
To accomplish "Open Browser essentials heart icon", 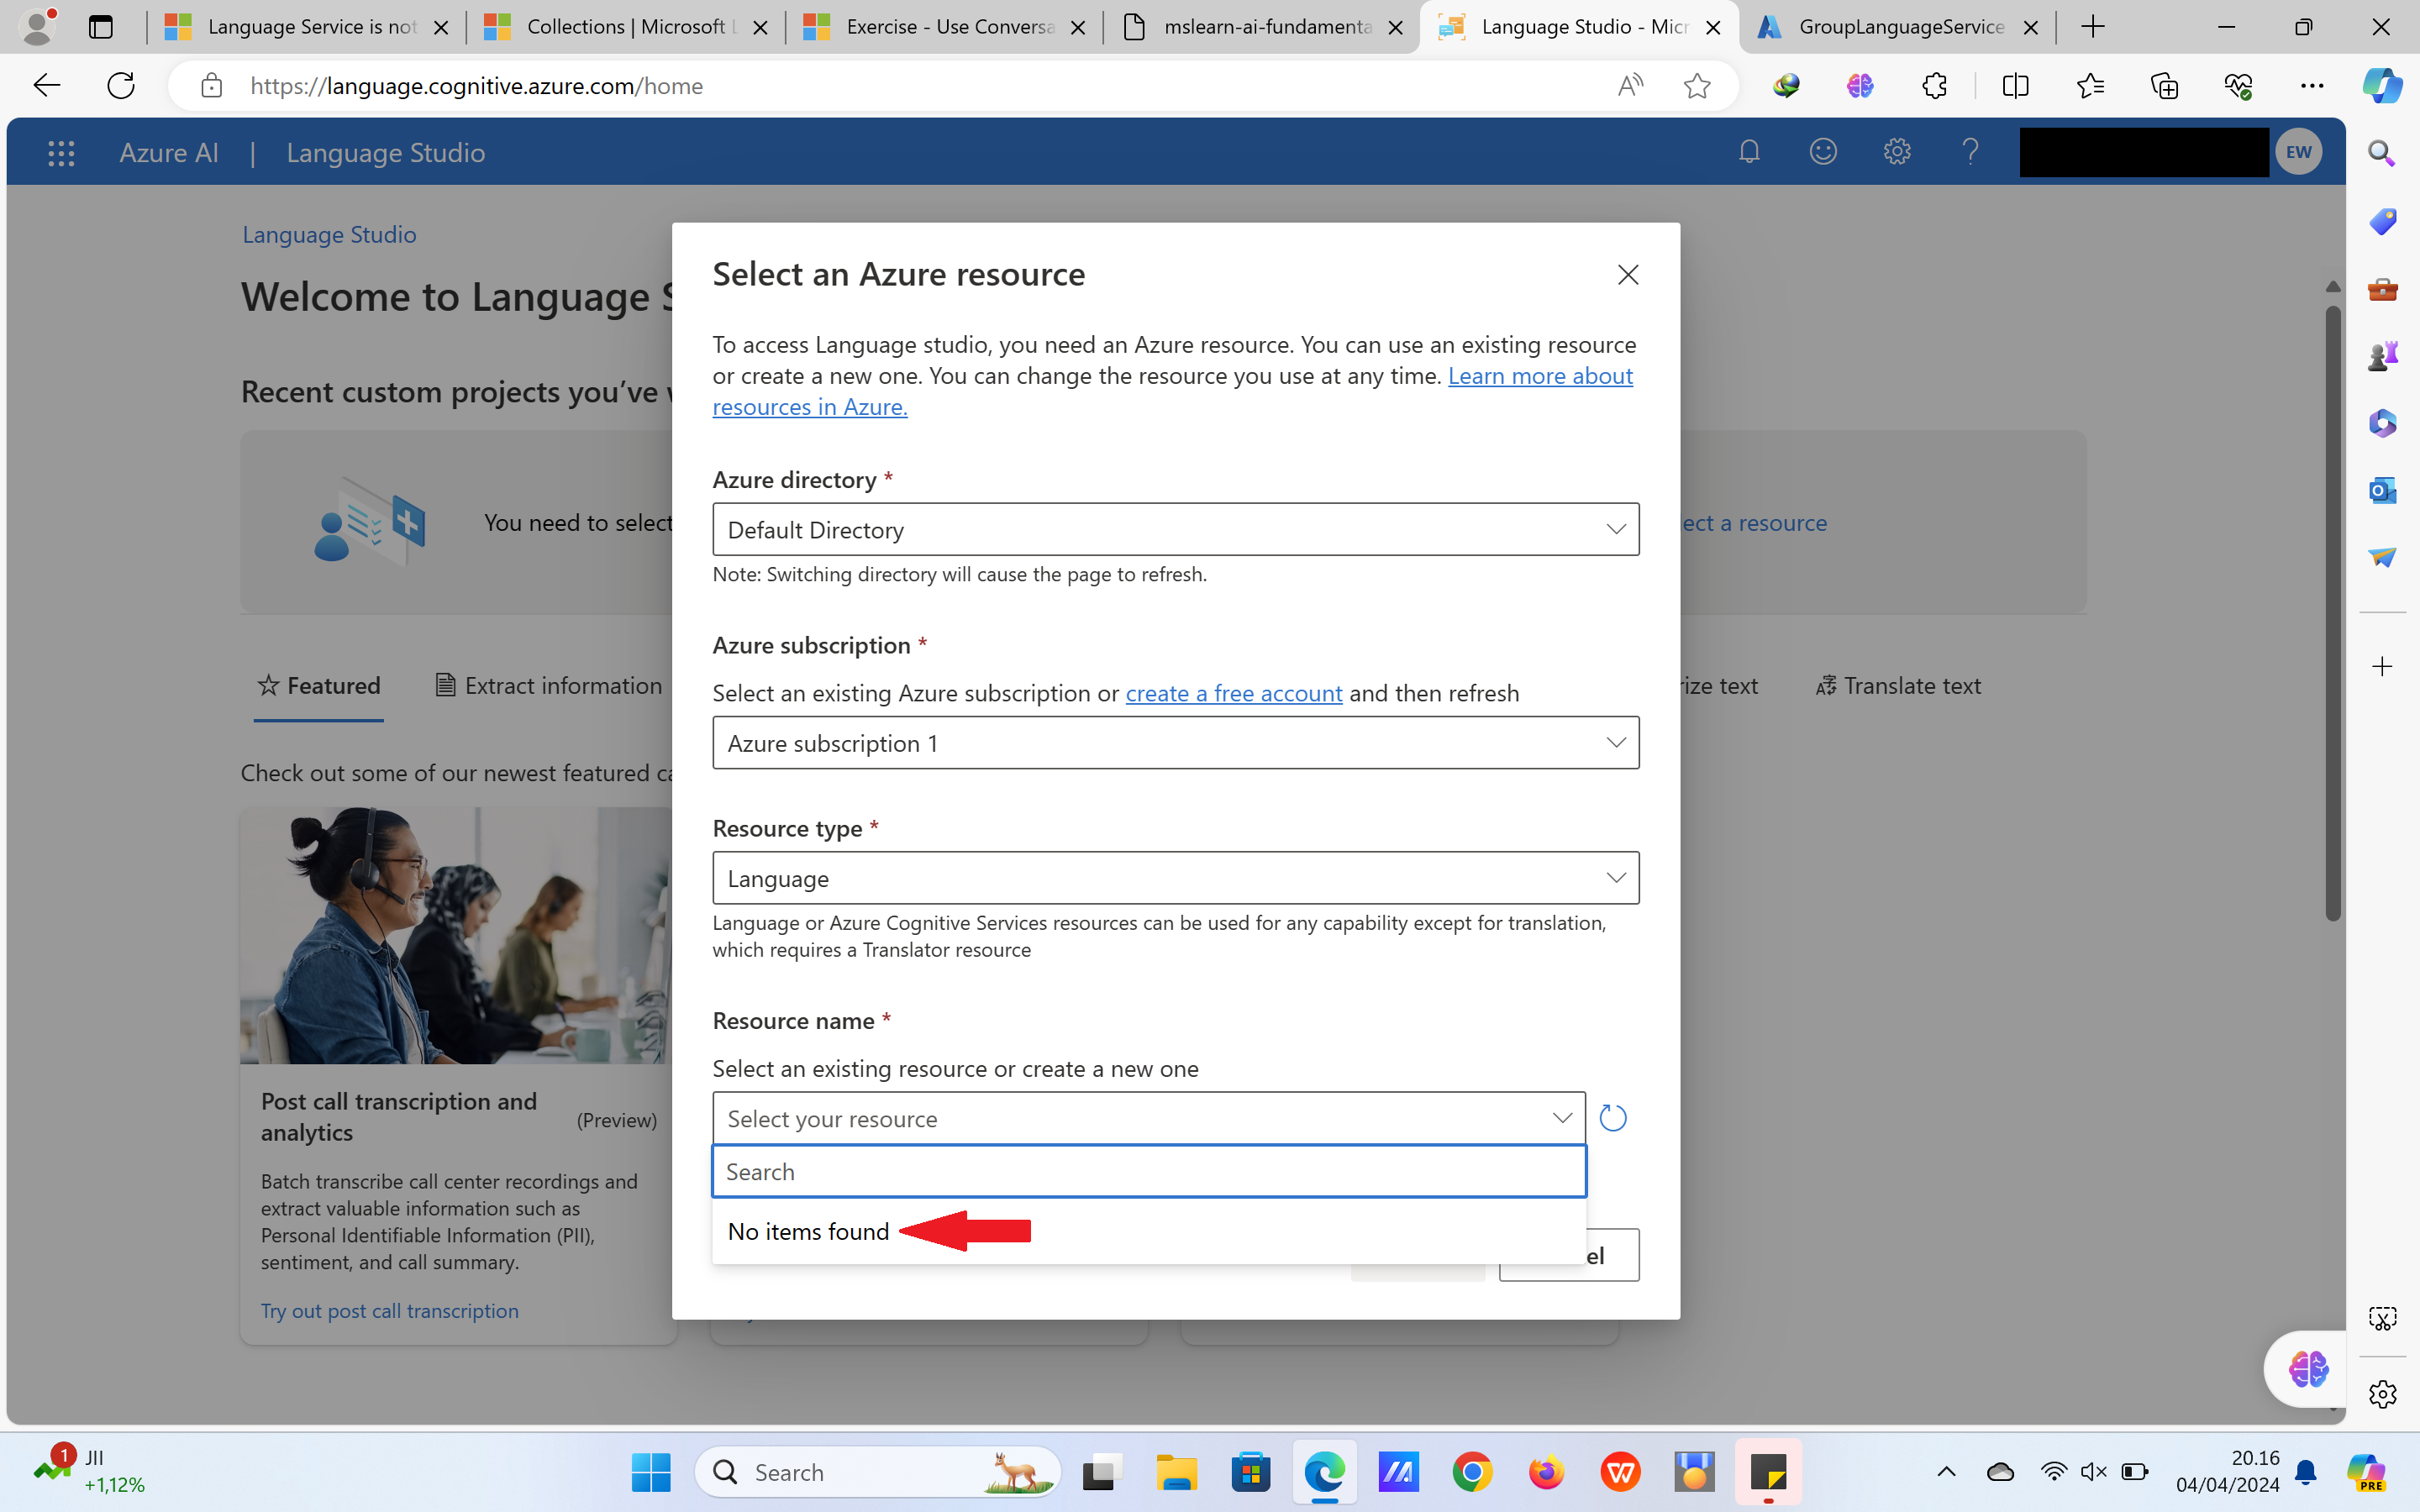I will [2238, 86].
